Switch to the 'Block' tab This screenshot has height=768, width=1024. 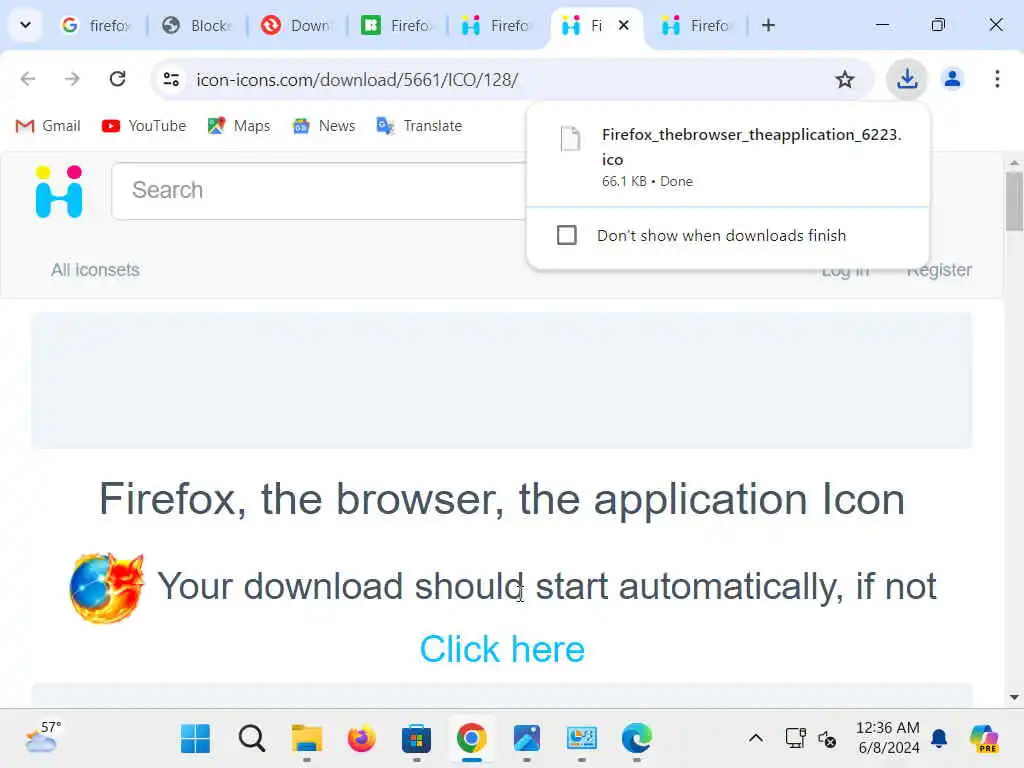pos(196,25)
